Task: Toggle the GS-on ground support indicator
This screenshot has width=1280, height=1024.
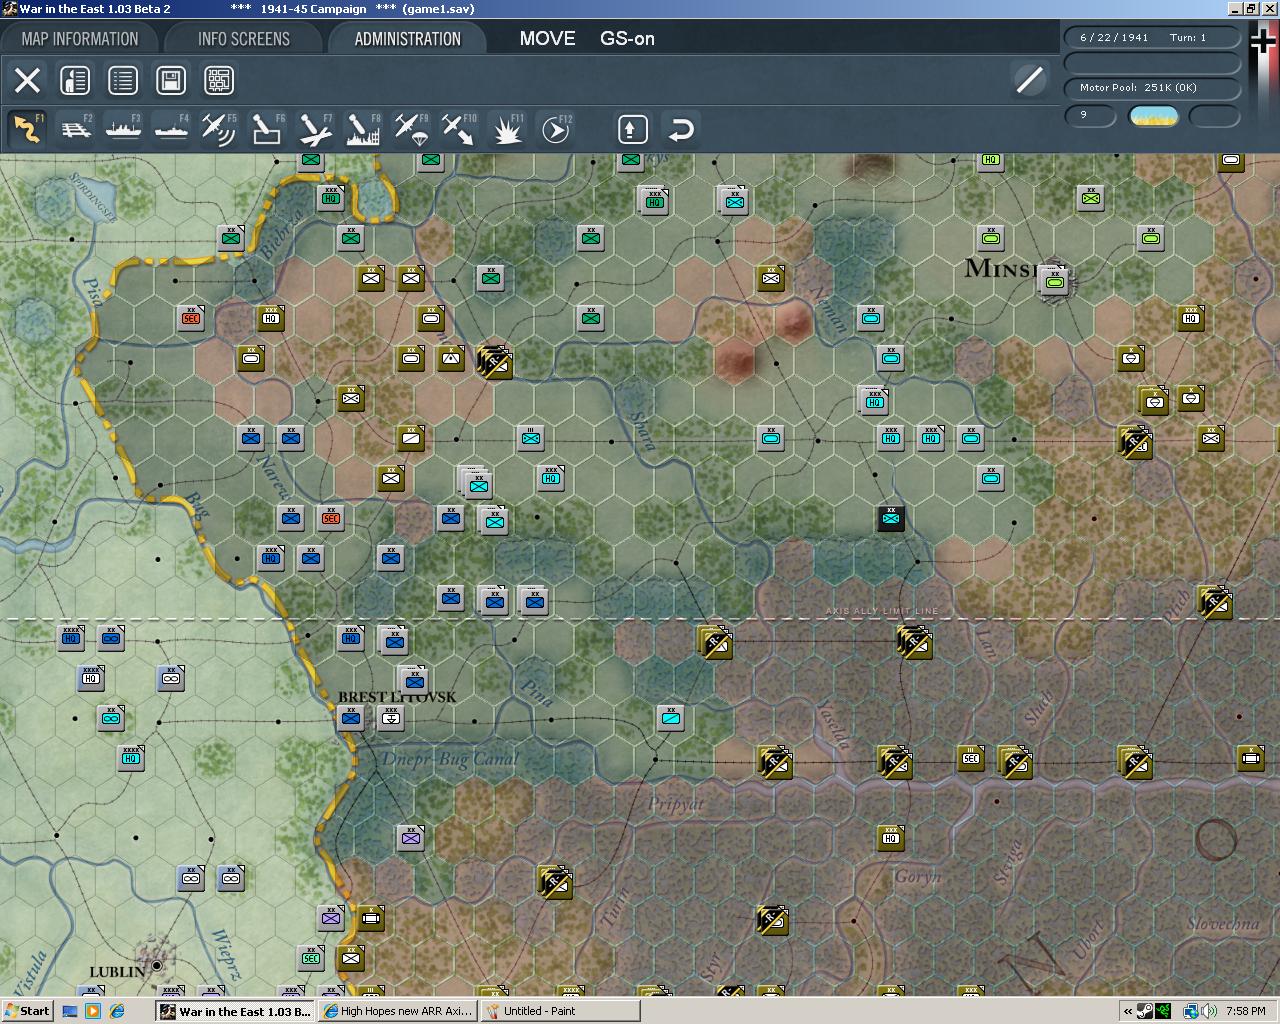Action: tap(627, 39)
